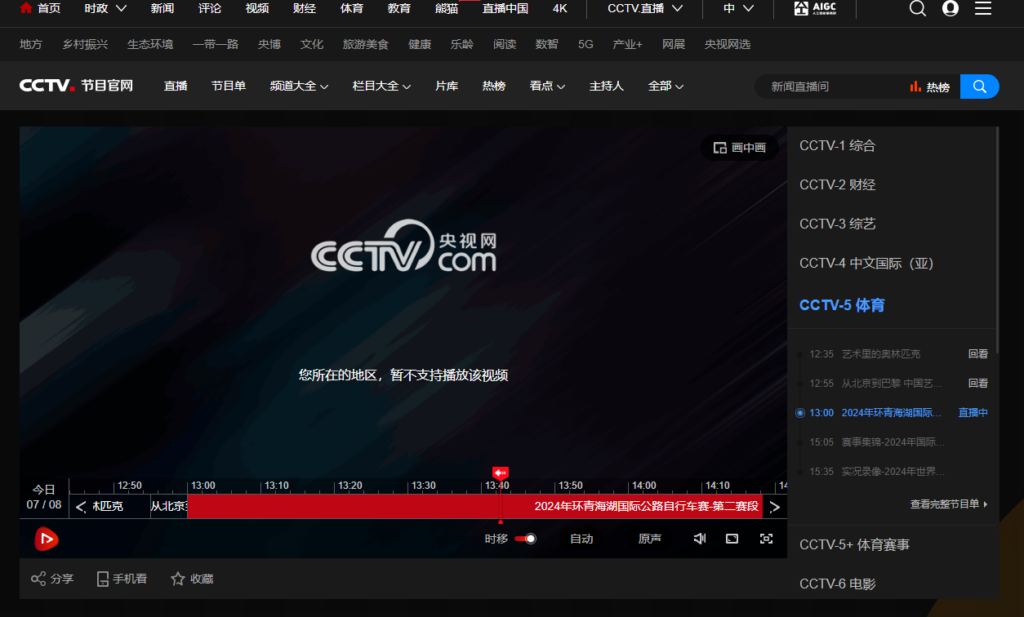Toggle the 时移 time-shift switch
Screen dimensions: 1024x617
coord(526,539)
